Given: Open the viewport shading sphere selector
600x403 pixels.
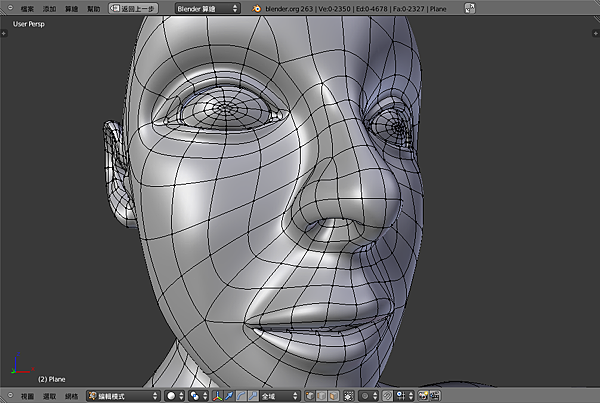Looking at the screenshot, I should [174, 396].
